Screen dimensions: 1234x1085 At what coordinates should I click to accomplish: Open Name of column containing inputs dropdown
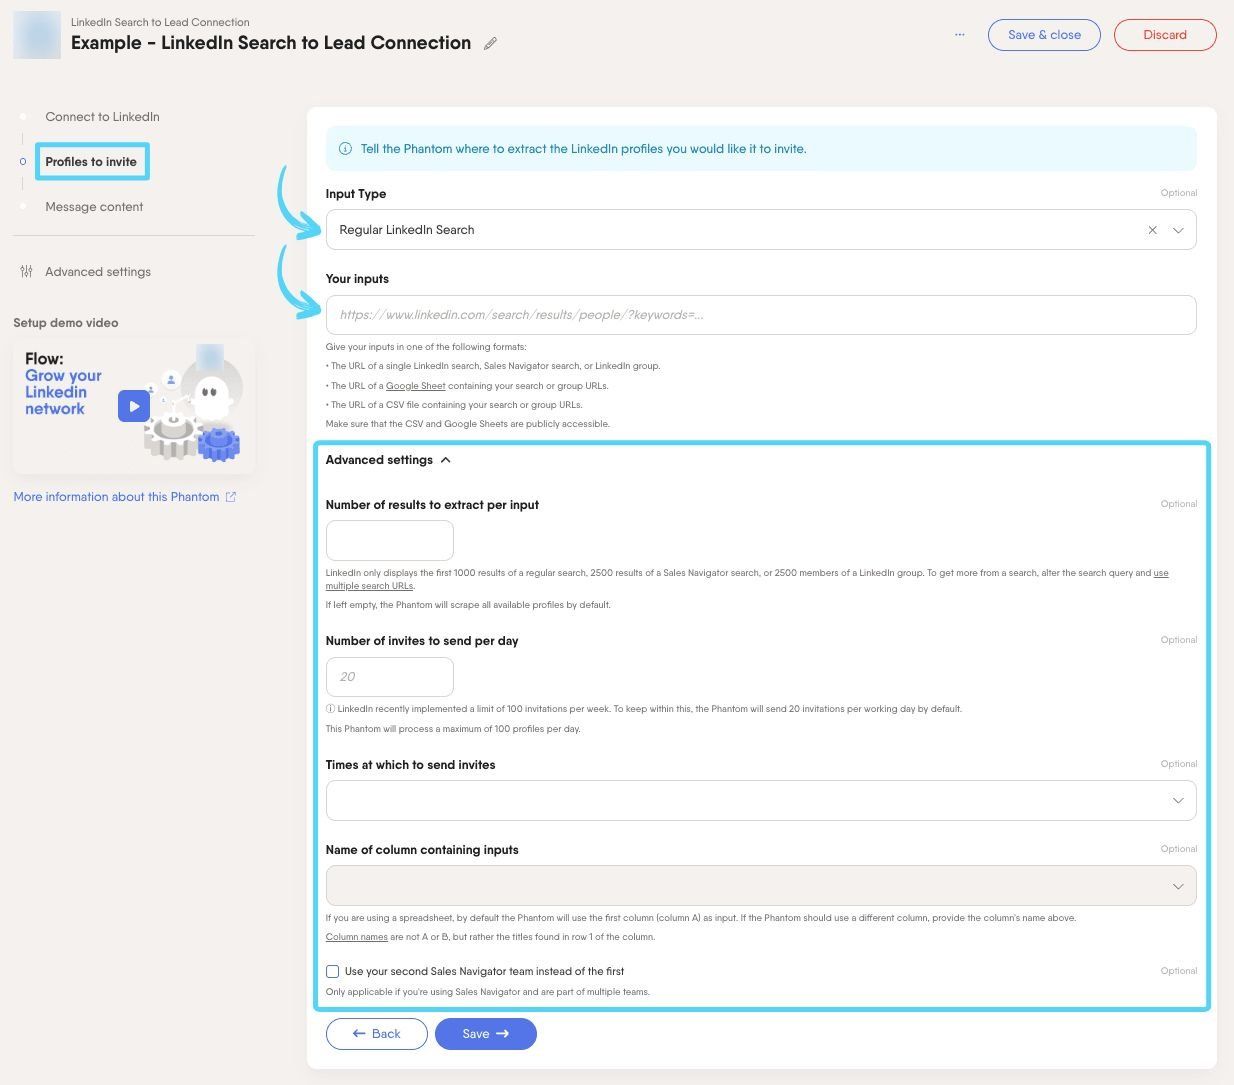point(761,886)
